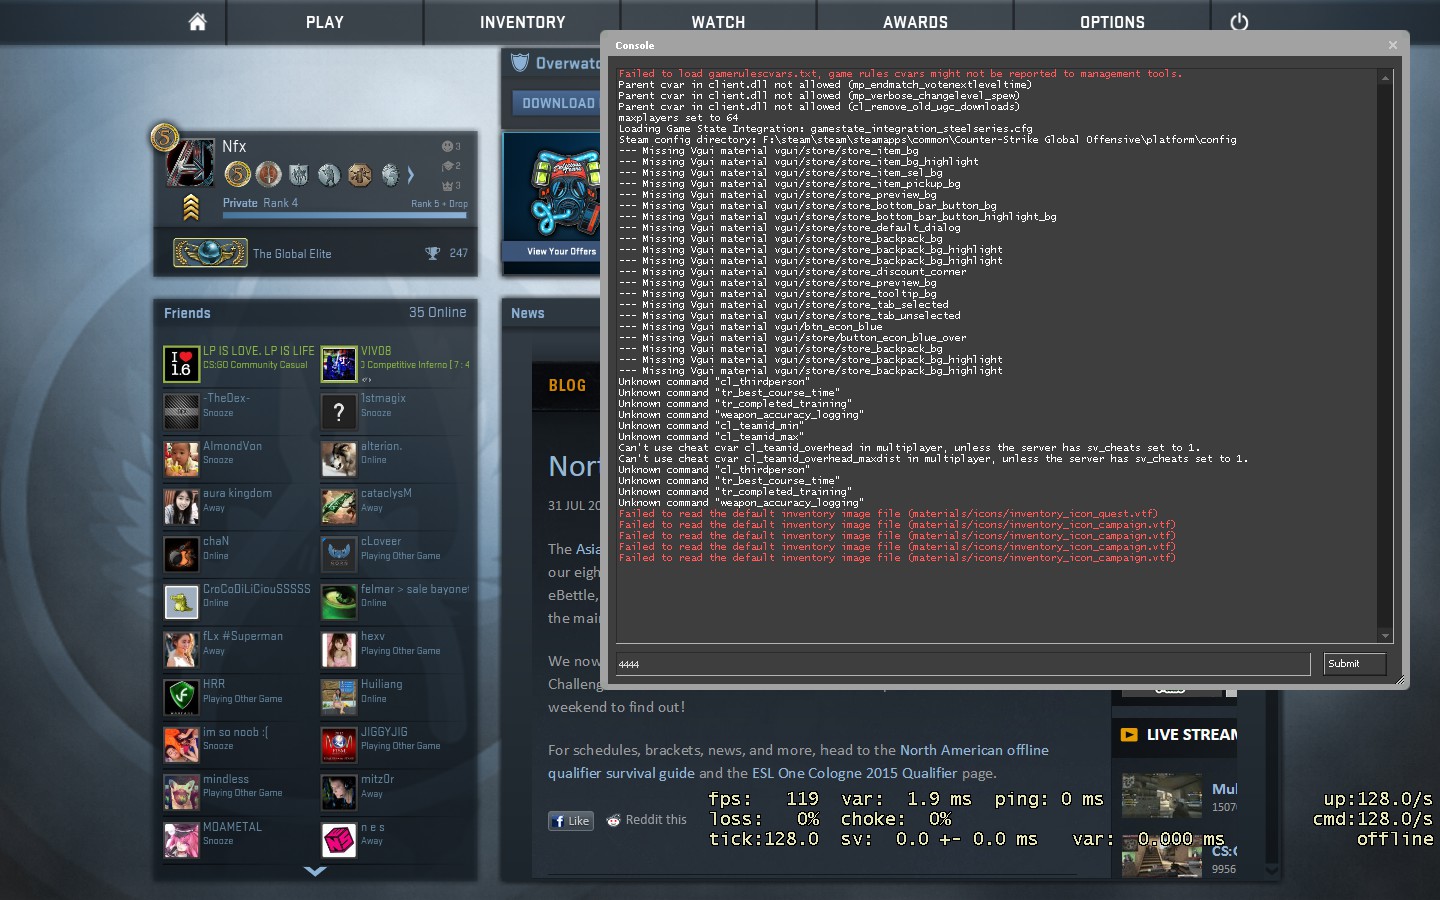1440x900 pixels.
Task: Open the Reddit this link
Action: pyautogui.click(x=656, y=820)
